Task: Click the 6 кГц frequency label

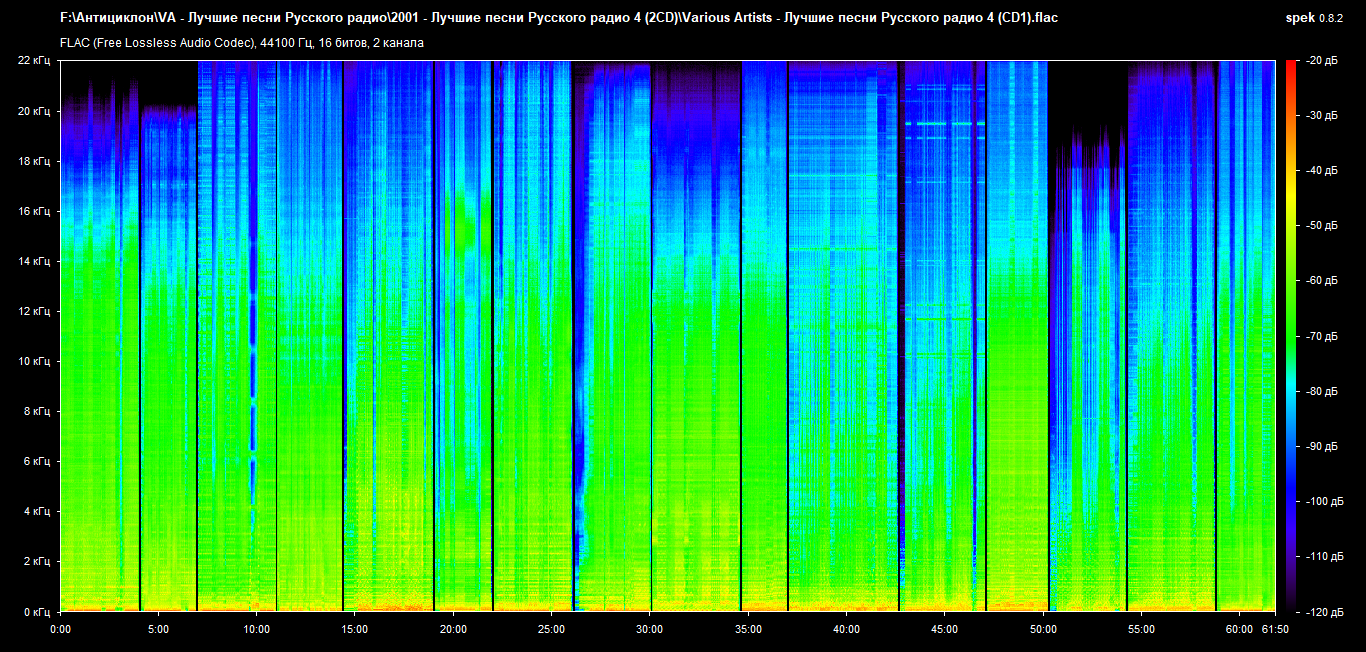Action: click(38, 461)
